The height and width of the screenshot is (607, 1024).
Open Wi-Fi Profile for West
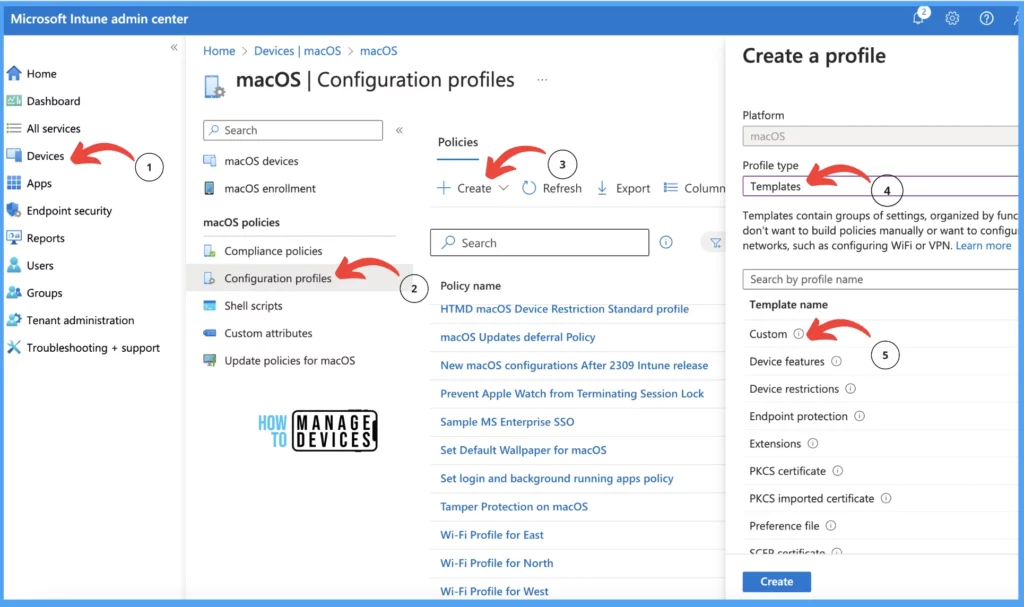pos(494,591)
